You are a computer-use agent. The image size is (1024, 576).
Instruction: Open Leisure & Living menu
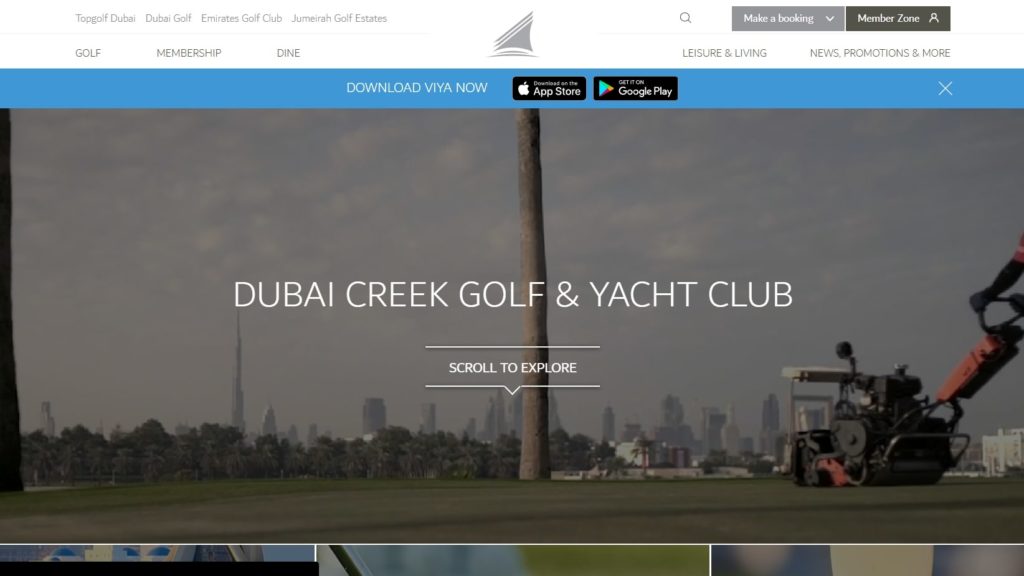(x=724, y=53)
